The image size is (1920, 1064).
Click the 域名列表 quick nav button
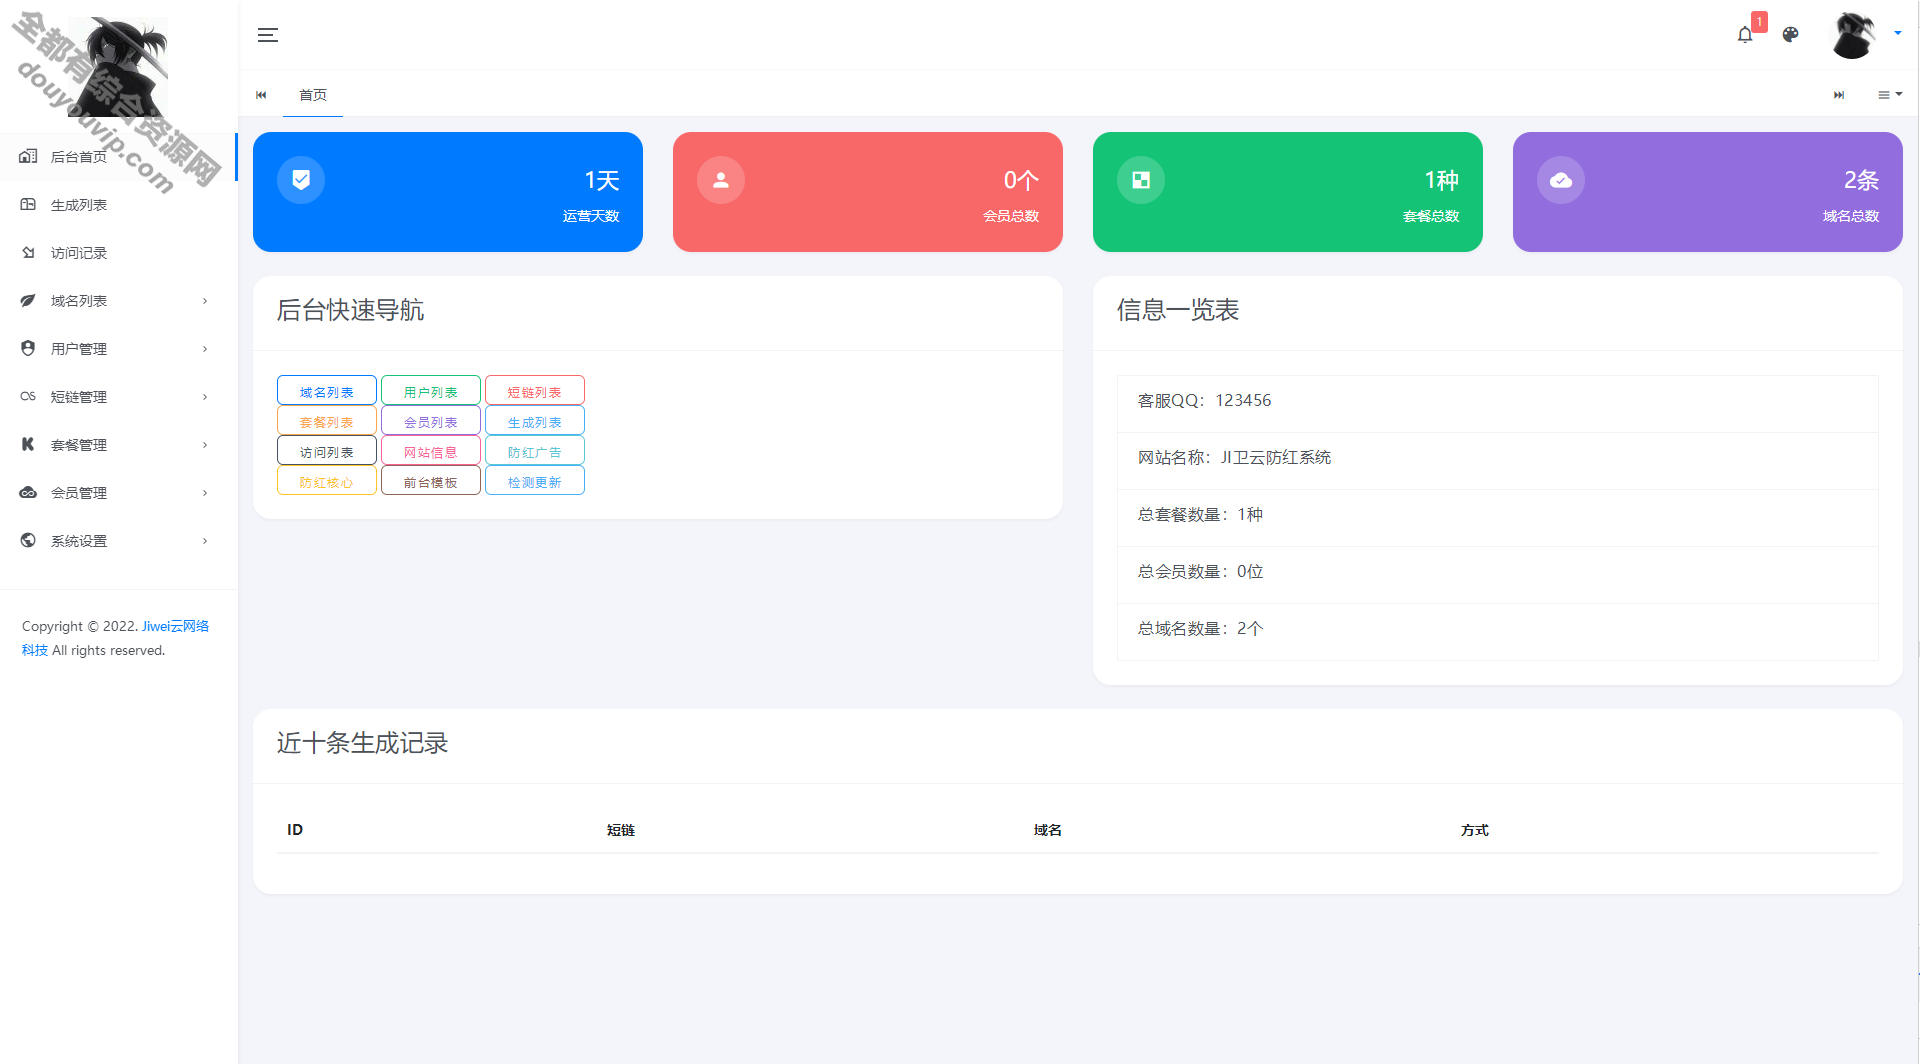[327, 391]
